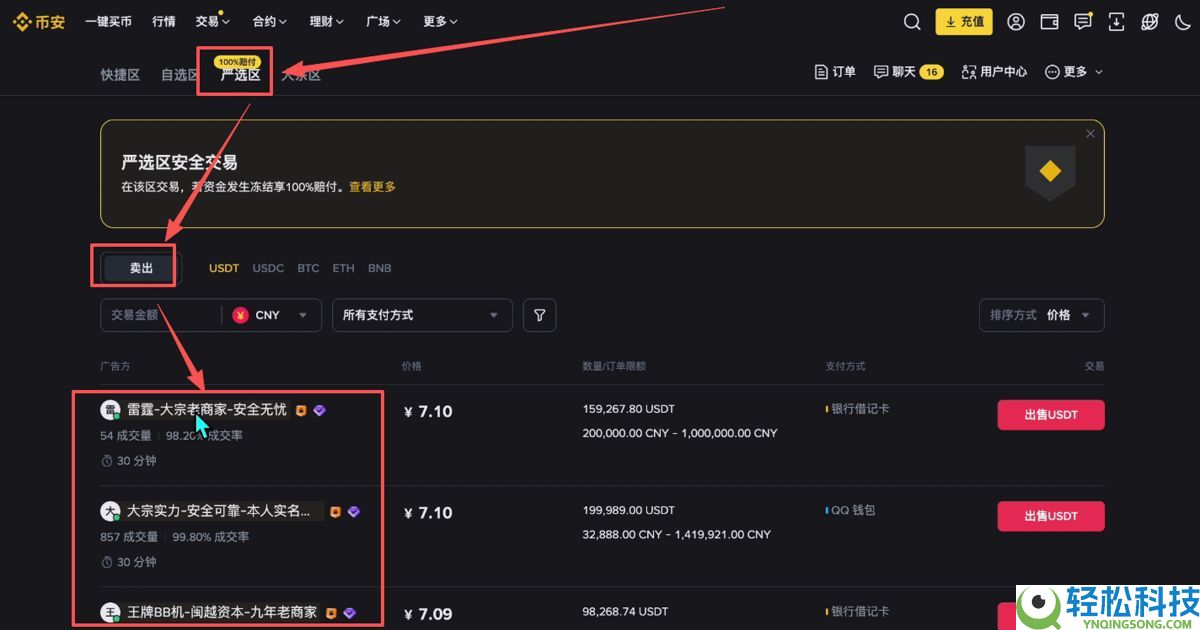Switch to the 快捷区 tab

click(x=119, y=73)
